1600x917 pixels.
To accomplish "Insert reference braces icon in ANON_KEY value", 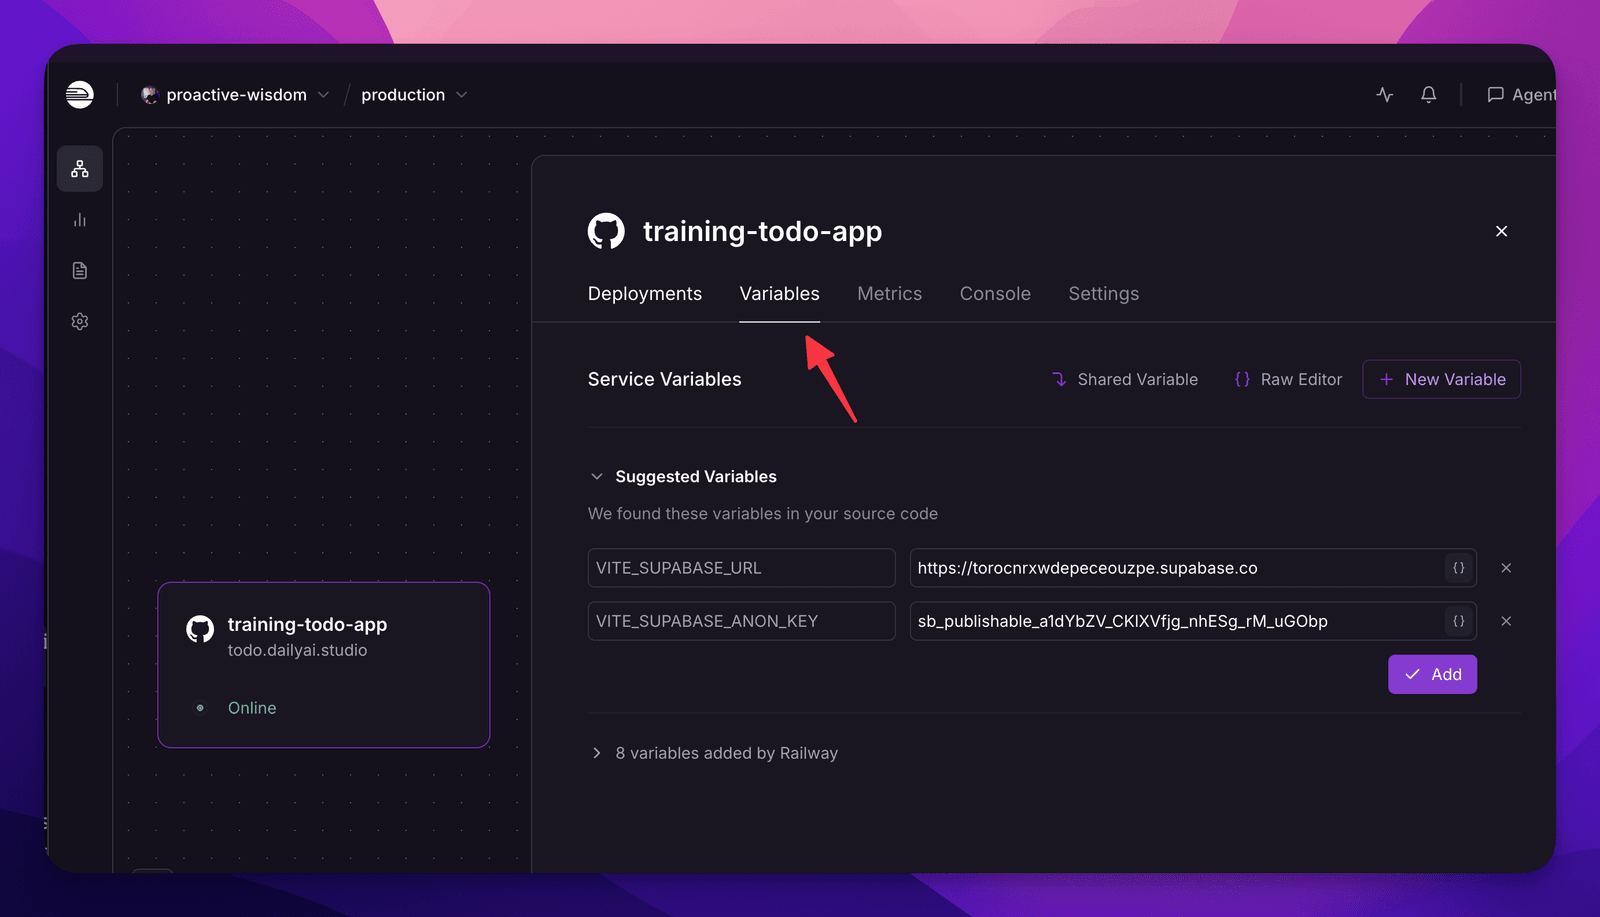I will pyautogui.click(x=1459, y=621).
